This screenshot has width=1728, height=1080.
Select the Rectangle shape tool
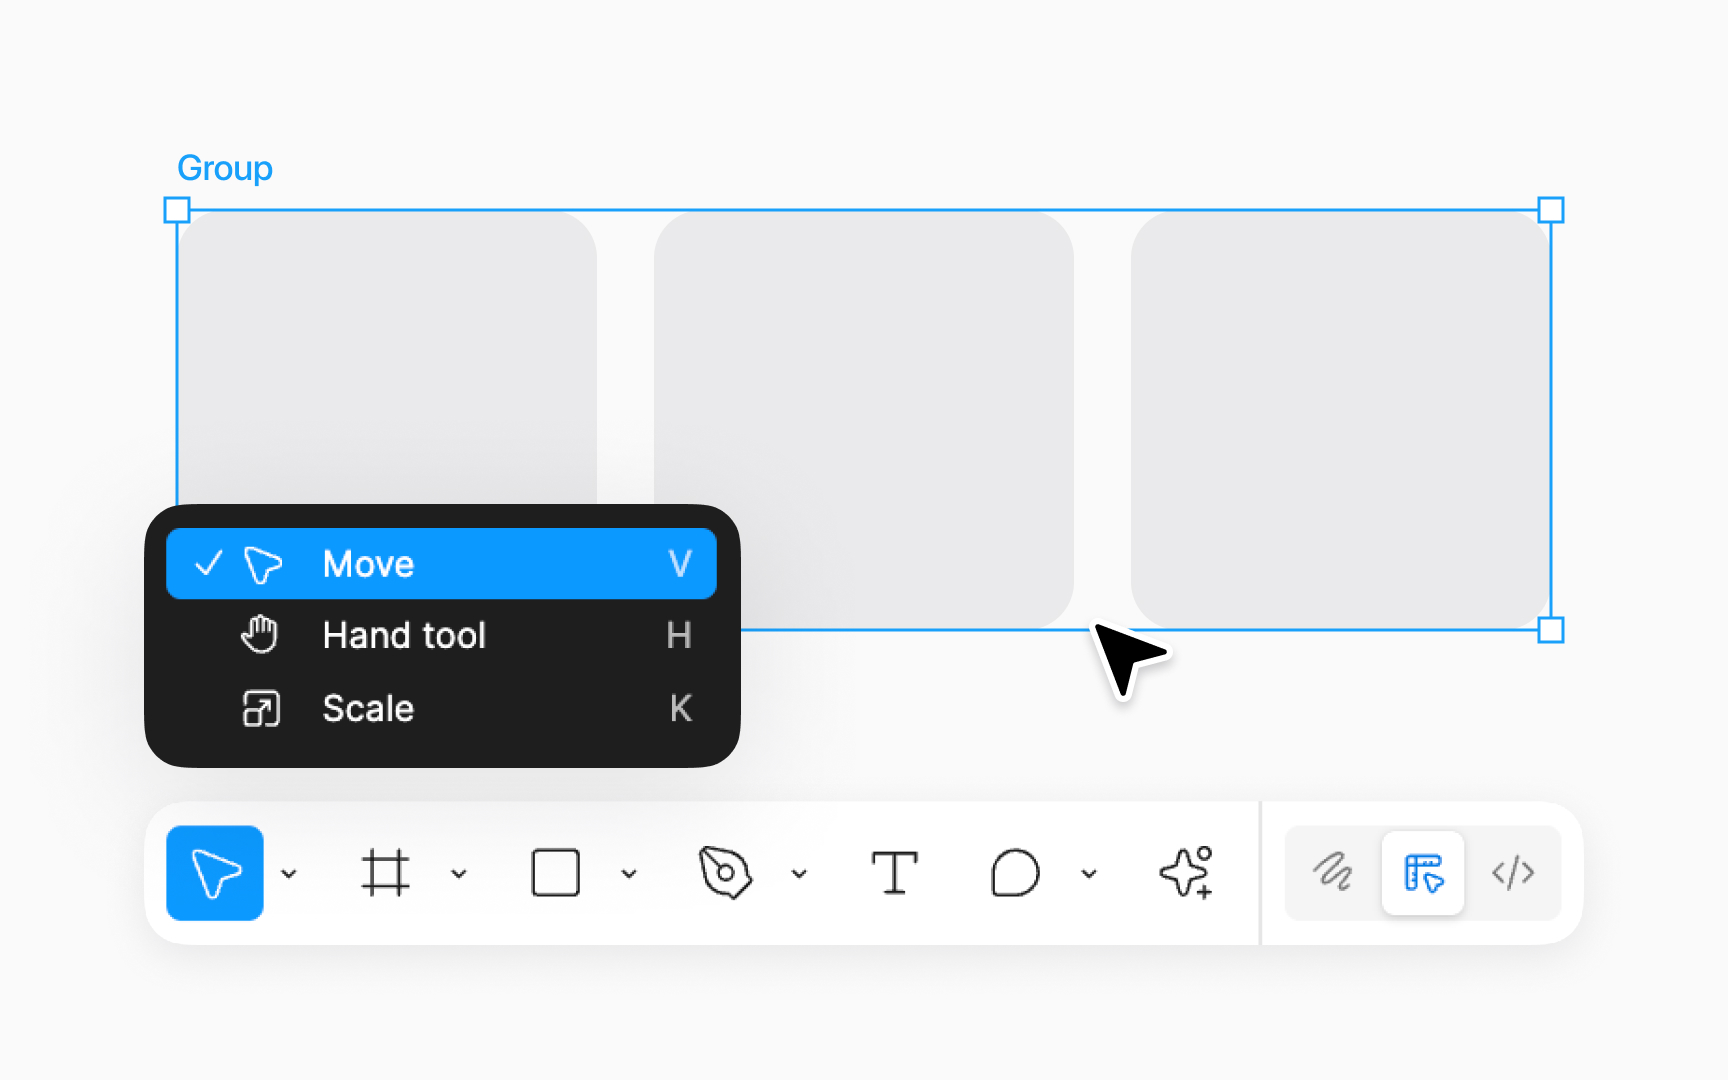click(x=555, y=872)
